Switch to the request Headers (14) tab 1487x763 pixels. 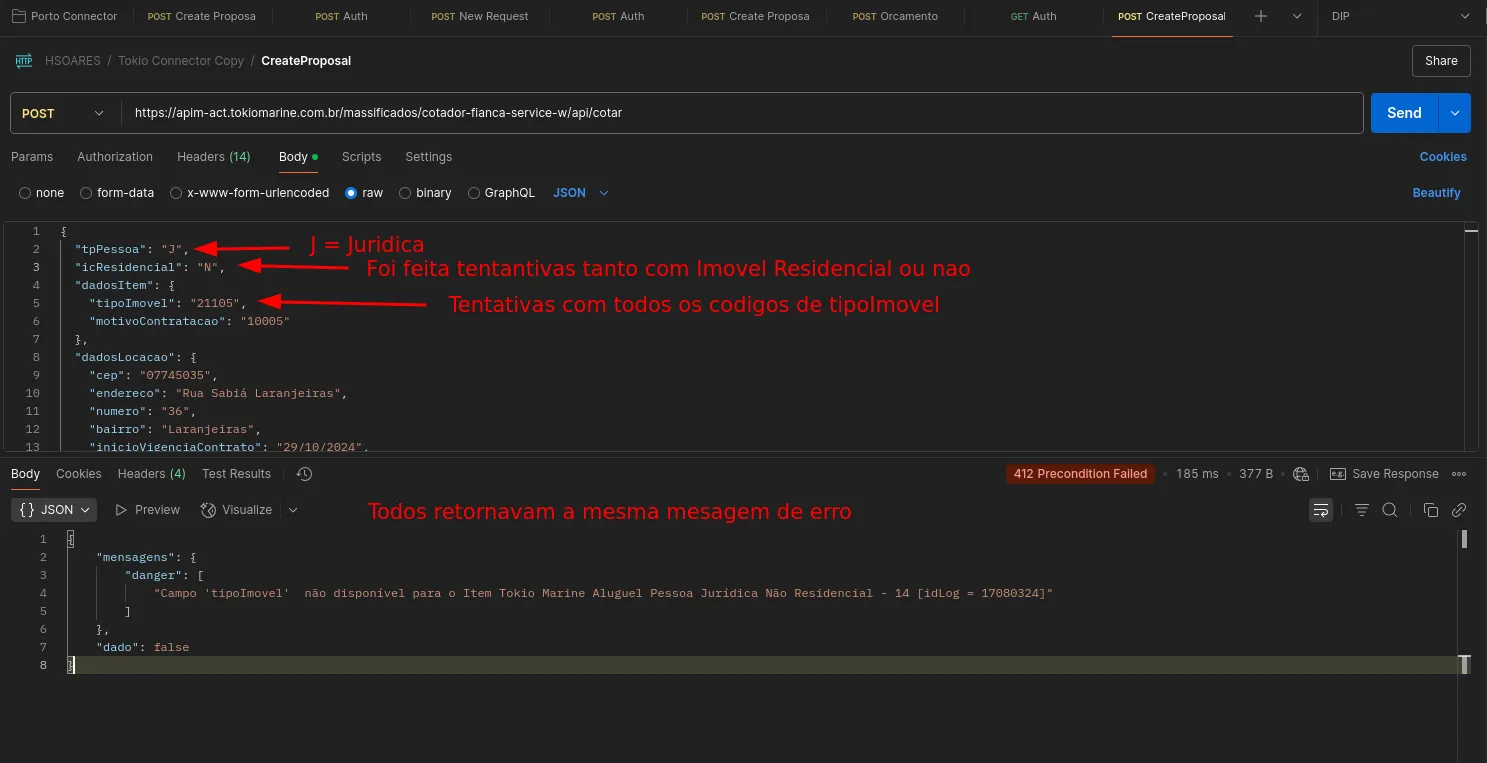pyautogui.click(x=213, y=157)
